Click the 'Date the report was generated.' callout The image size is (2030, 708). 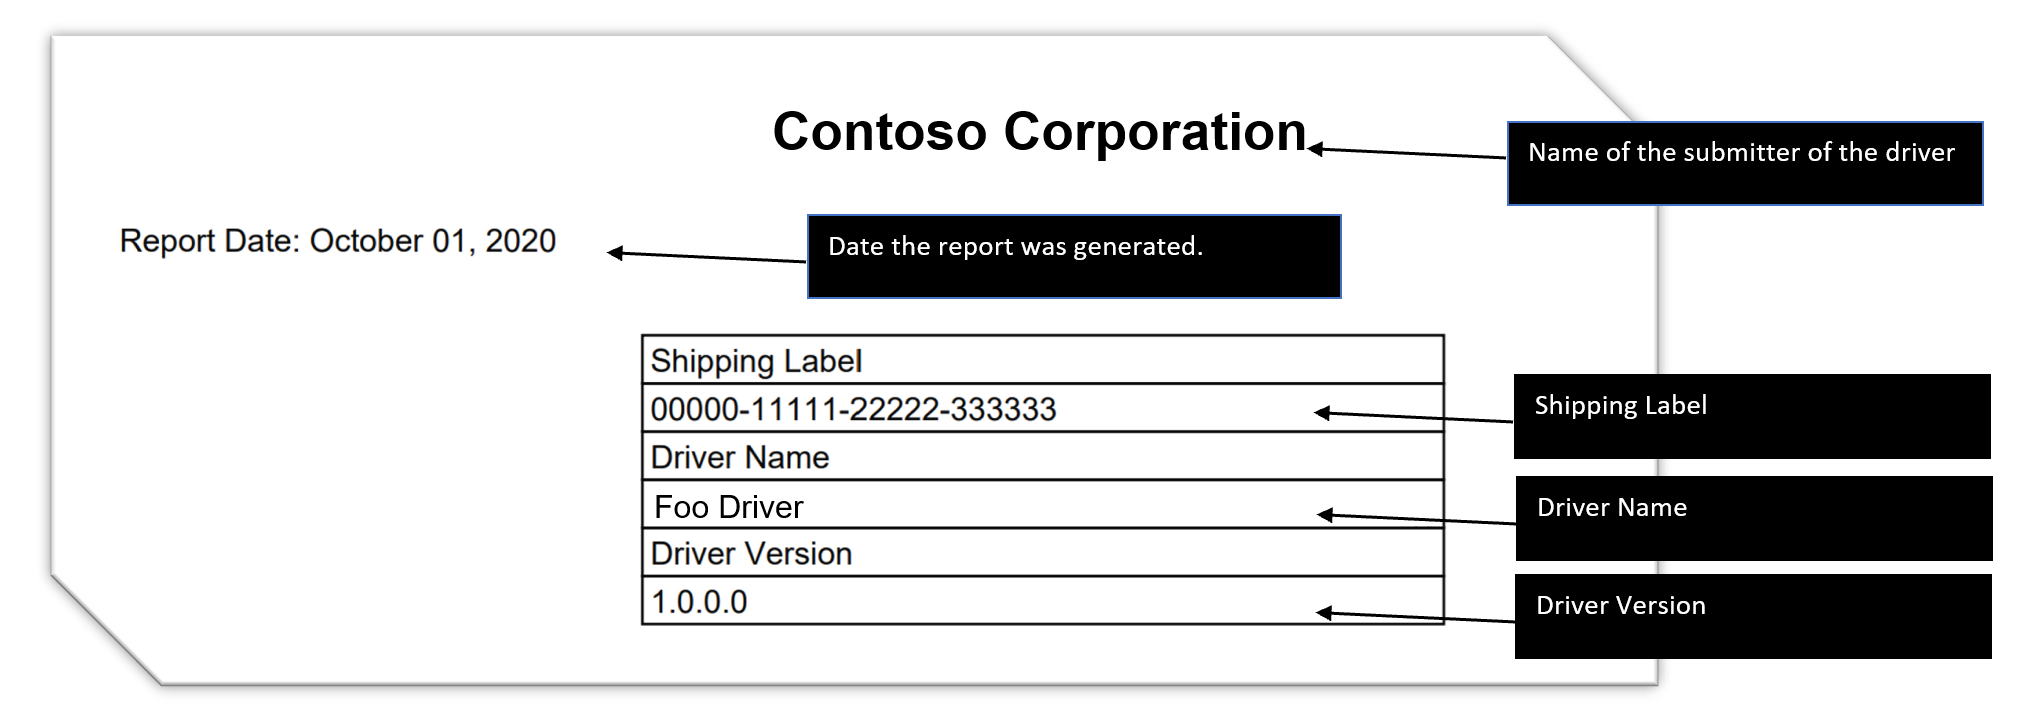(x=1074, y=256)
